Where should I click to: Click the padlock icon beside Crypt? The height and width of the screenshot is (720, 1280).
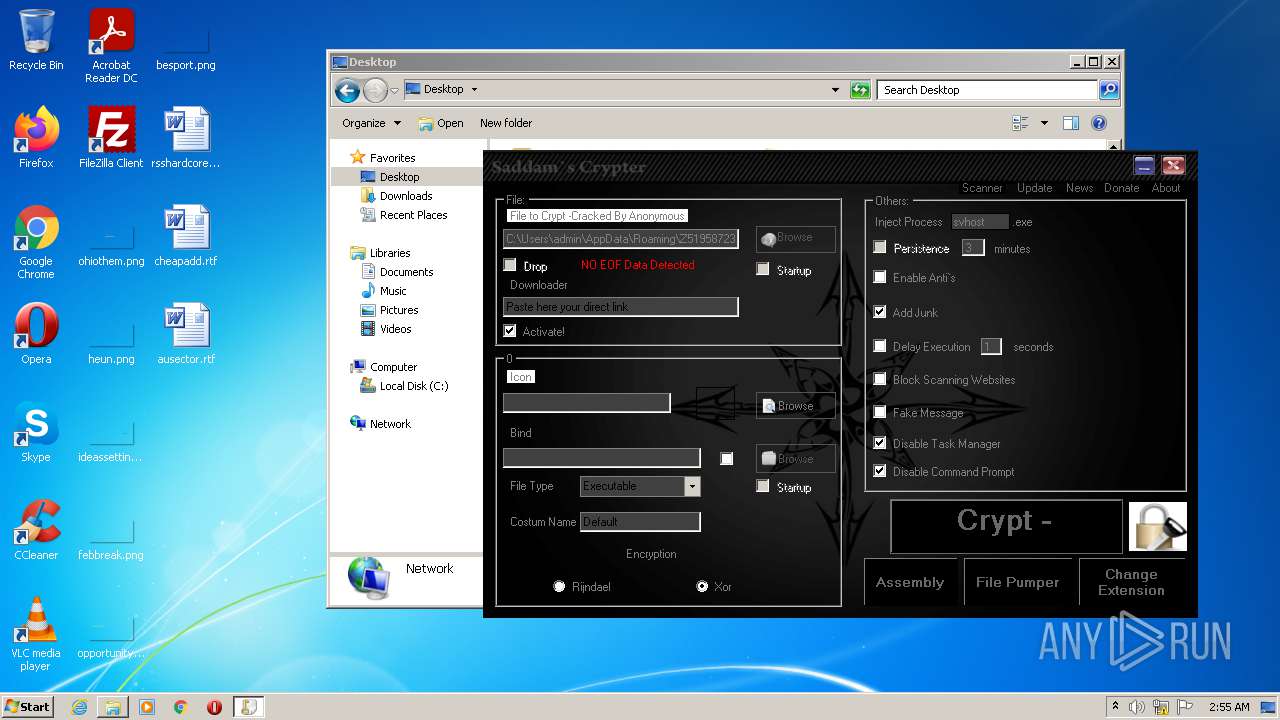coord(1158,526)
